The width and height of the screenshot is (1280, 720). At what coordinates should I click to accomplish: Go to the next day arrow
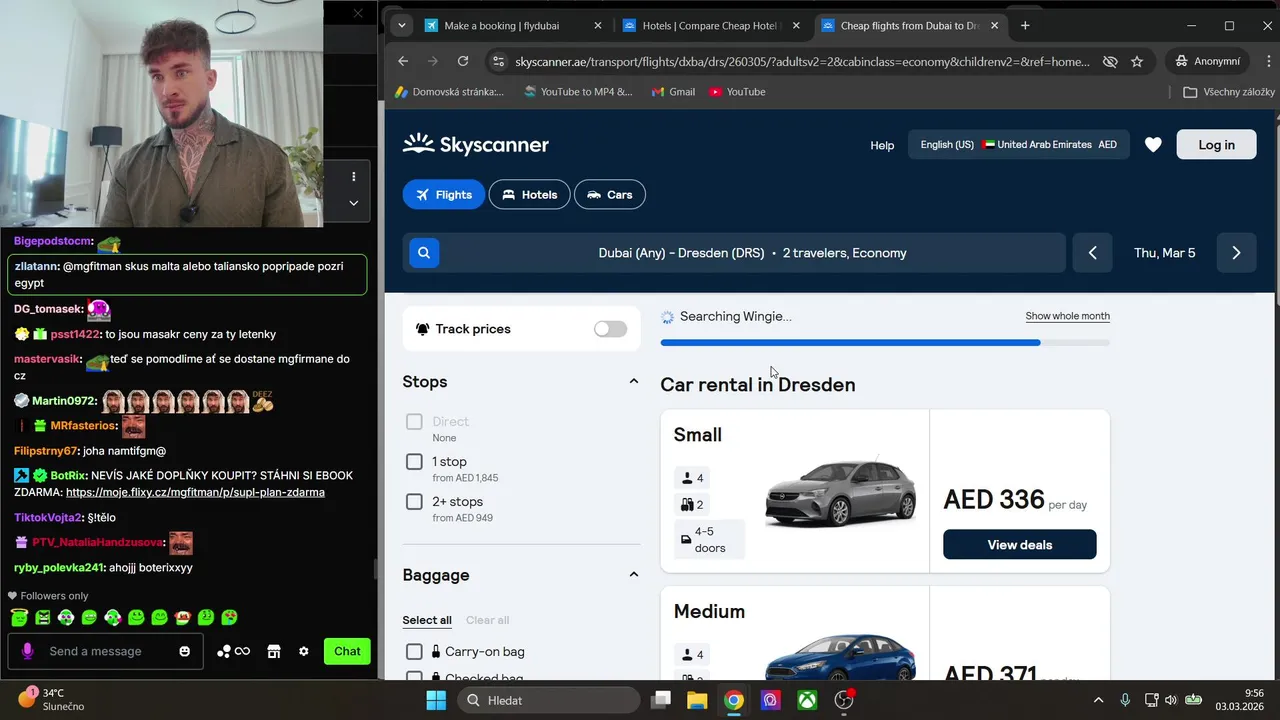pyautogui.click(x=1236, y=253)
